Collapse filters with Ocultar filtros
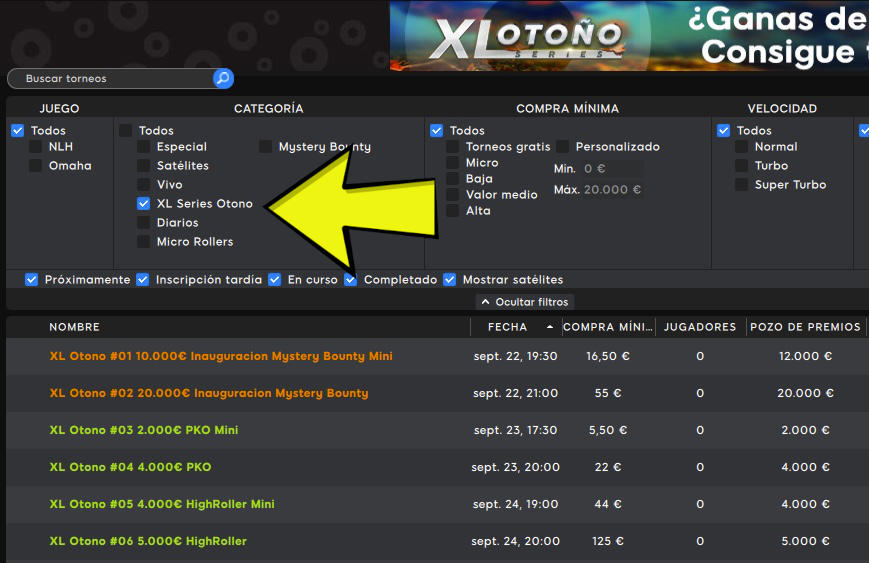Image resolution: width=869 pixels, height=563 pixels. pyautogui.click(x=525, y=302)
